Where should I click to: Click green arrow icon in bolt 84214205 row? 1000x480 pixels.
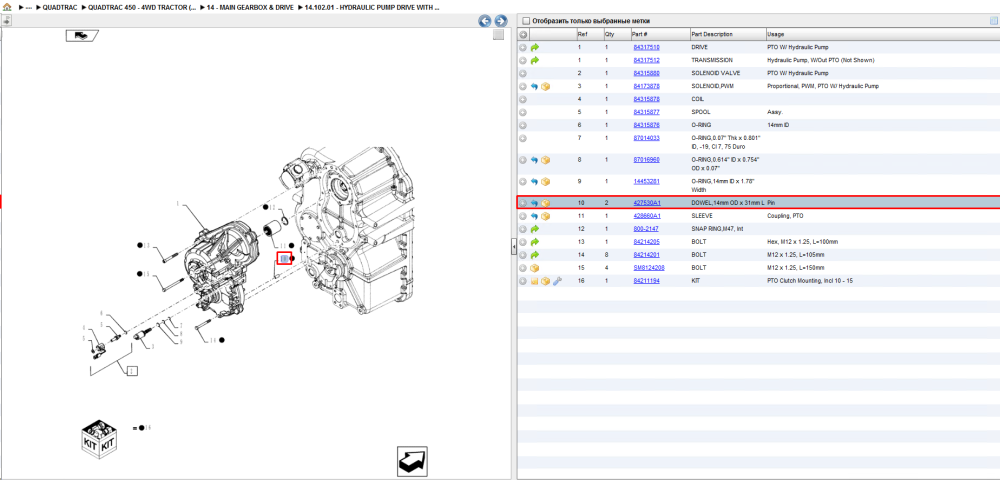pos(534,242)
